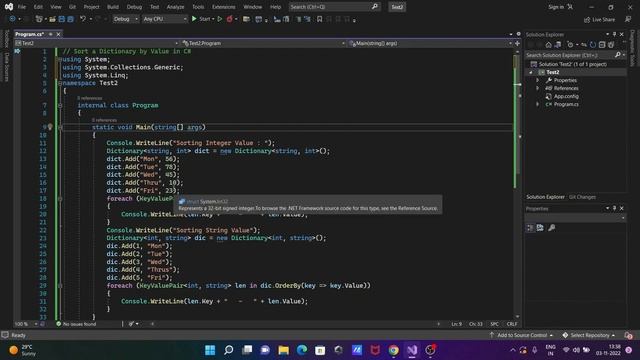Click the Categorized view icon in Properties panel
Image resolution: width=640 pixels, height=360 pixels.
530,228
